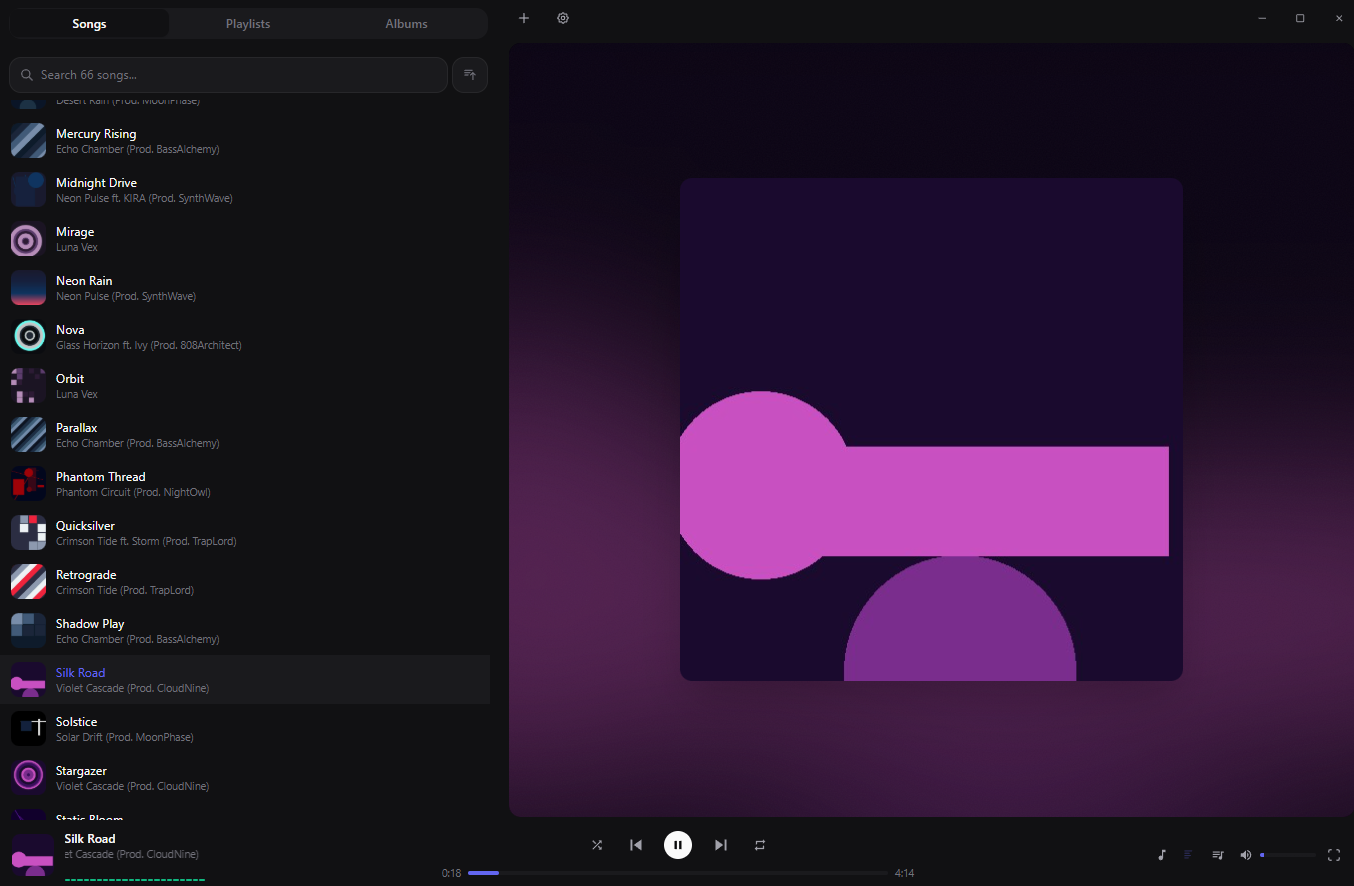This screenshot has height=886, width=1354.
Task: Skip to the next track
Action: (720, 845)
